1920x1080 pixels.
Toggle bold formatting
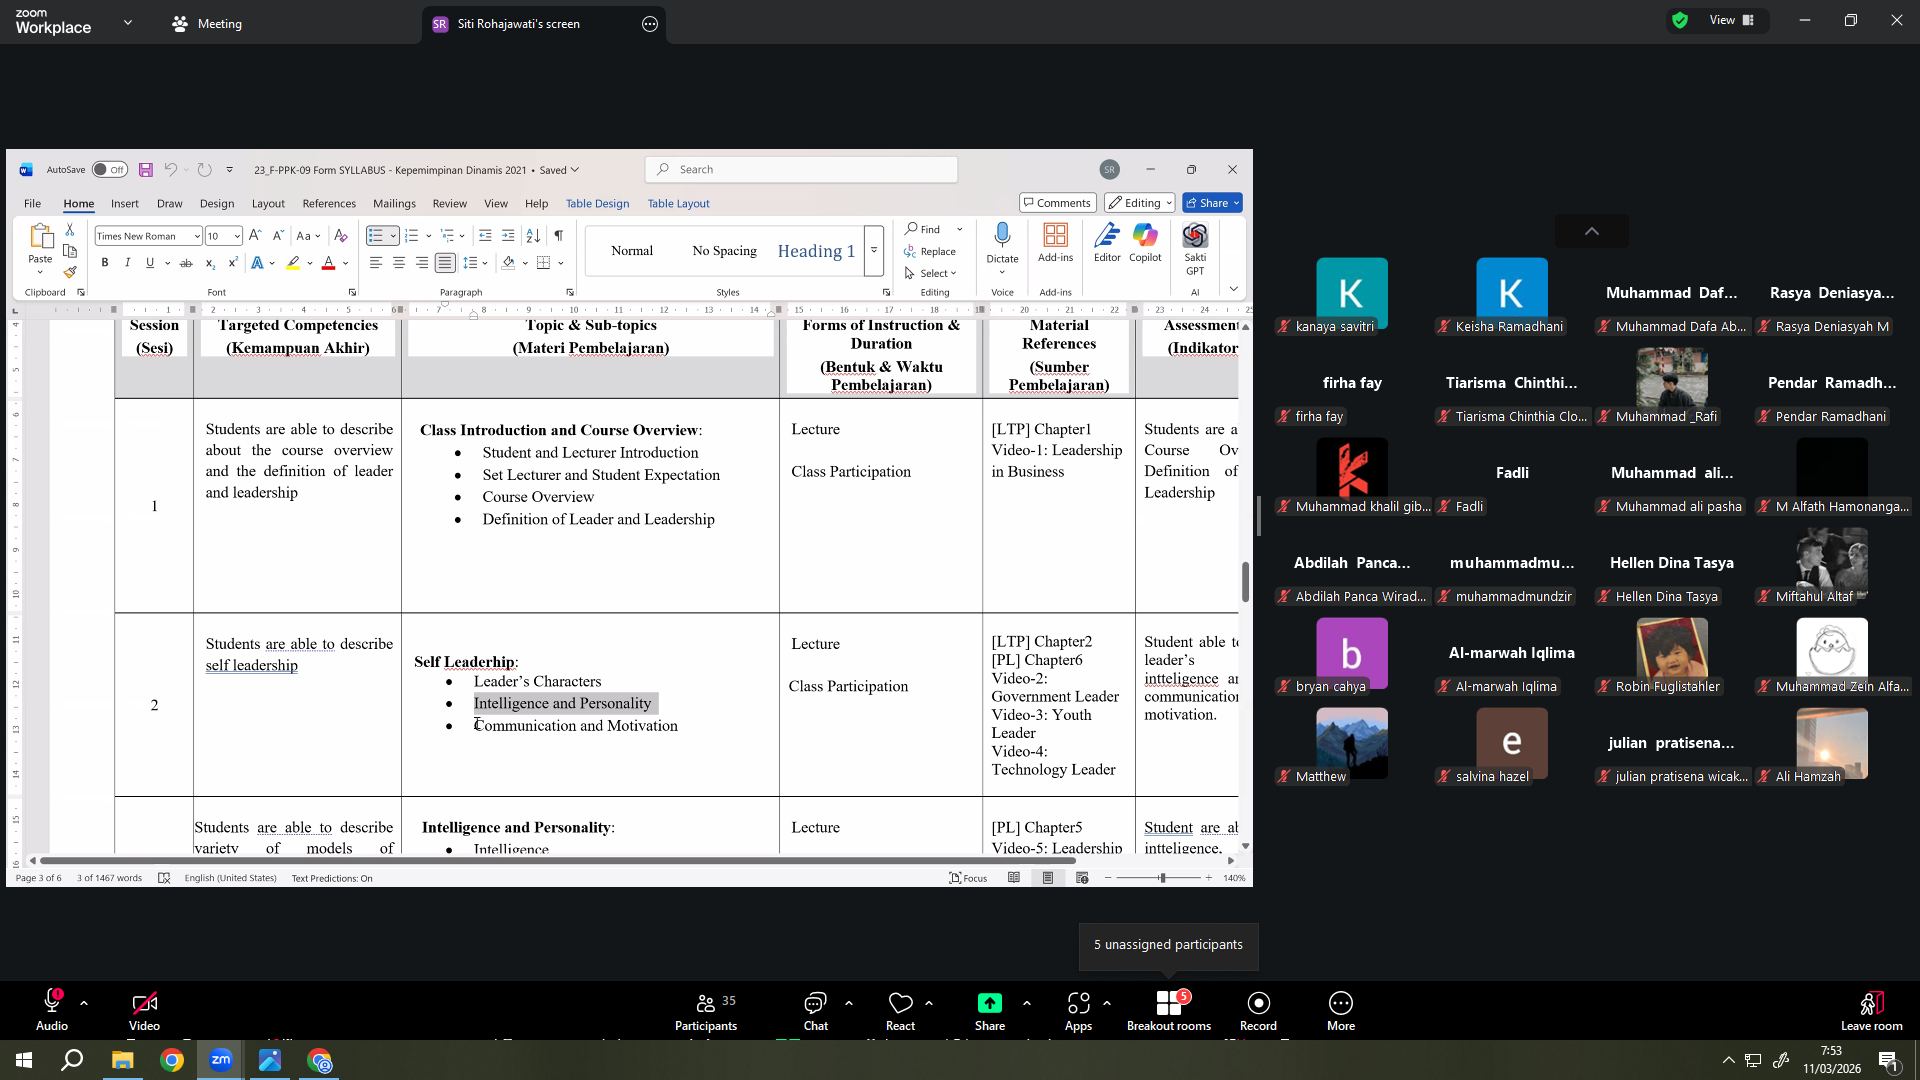105,263
